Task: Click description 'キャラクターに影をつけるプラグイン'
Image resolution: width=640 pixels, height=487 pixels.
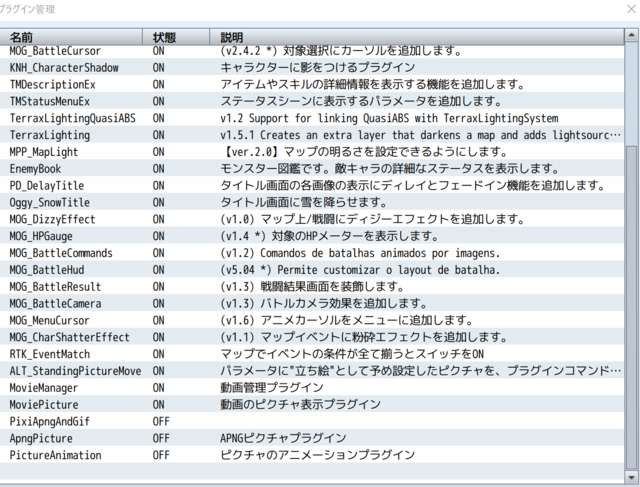Action: (318, 68)
